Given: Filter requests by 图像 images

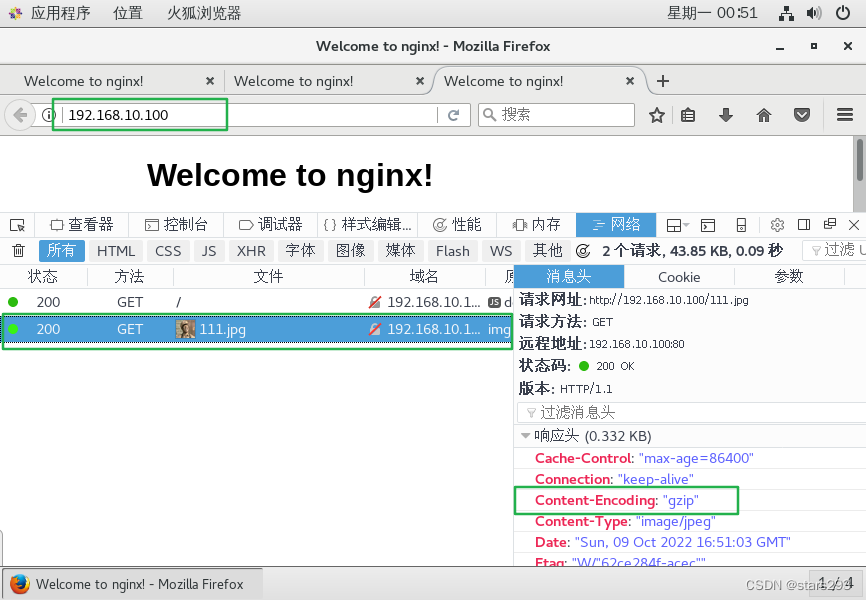Looking at the screenshot, I should pyautogui.click(x=351, y=251).
